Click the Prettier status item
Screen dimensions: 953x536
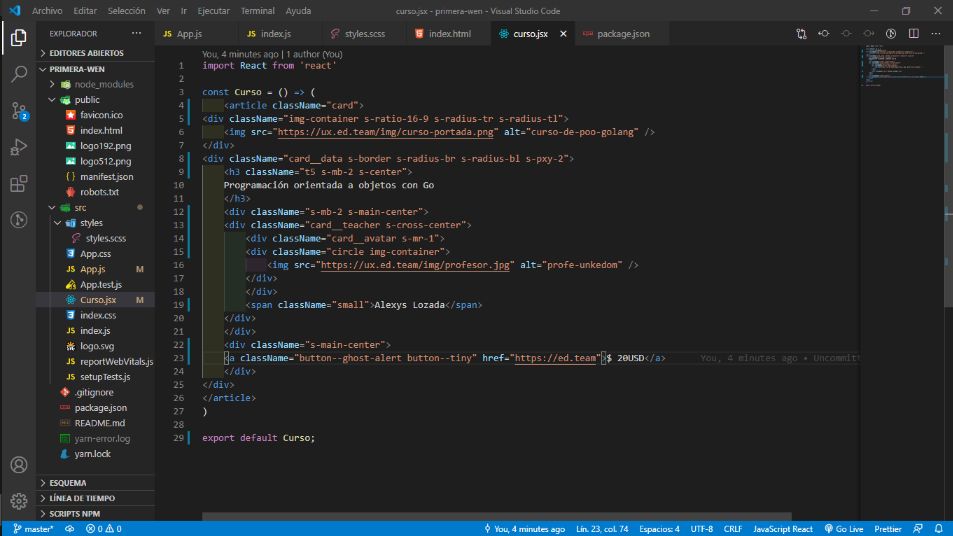(887, 529)
